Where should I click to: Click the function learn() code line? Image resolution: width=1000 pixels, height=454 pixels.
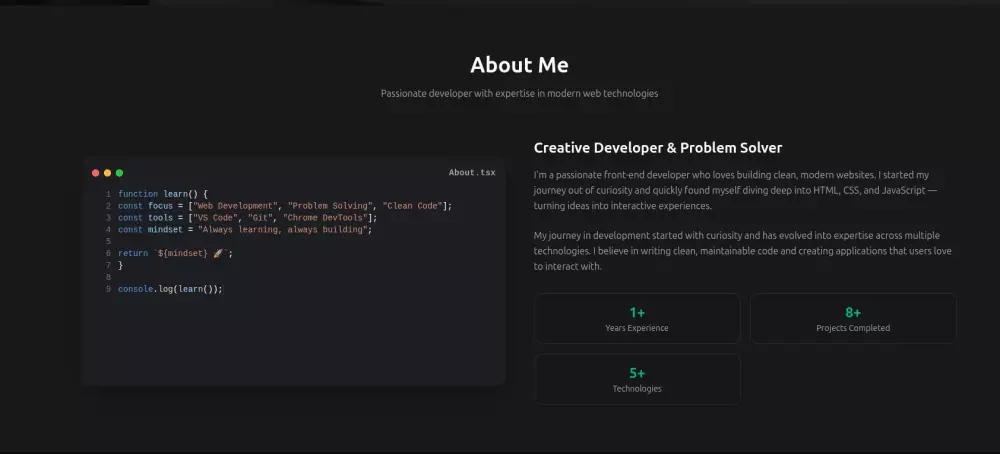pyautogui.click(x=162, y=193)
